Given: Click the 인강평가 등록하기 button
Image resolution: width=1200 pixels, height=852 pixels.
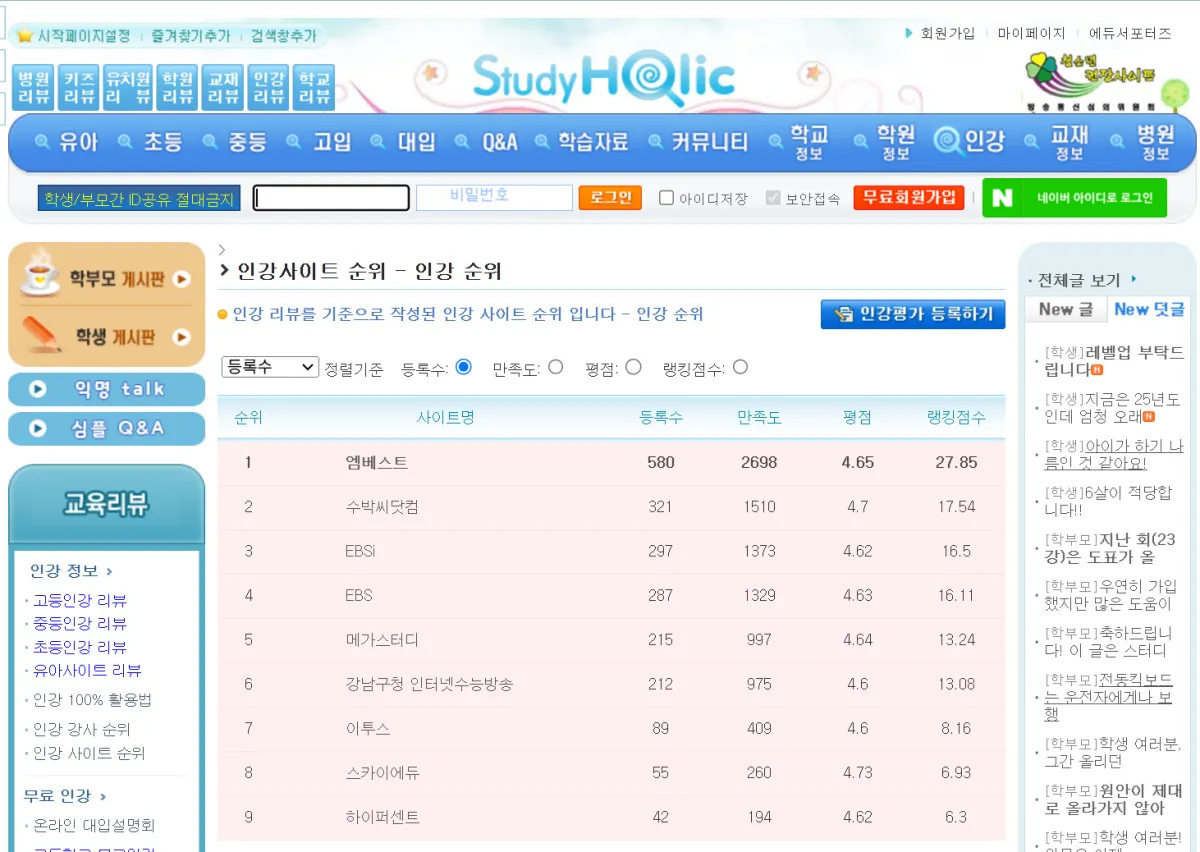Looking at the screenshot, I should click(x=913, y=315).
